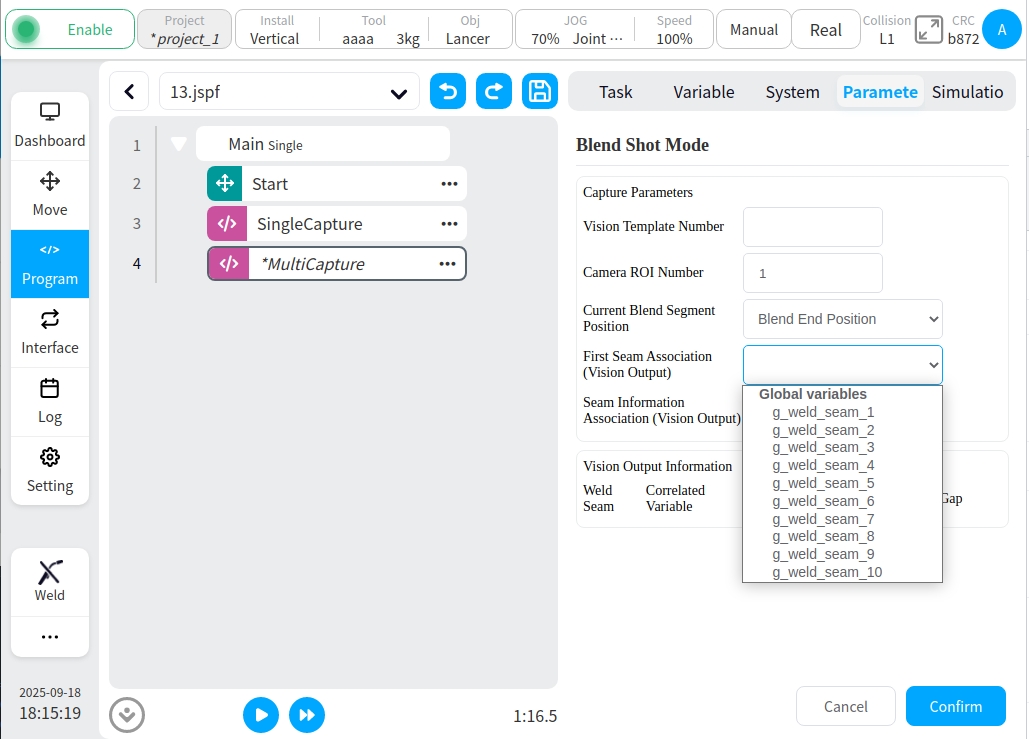Go back using left chevron button
This screenshot has width=1029, height=739.
[129, 92]
